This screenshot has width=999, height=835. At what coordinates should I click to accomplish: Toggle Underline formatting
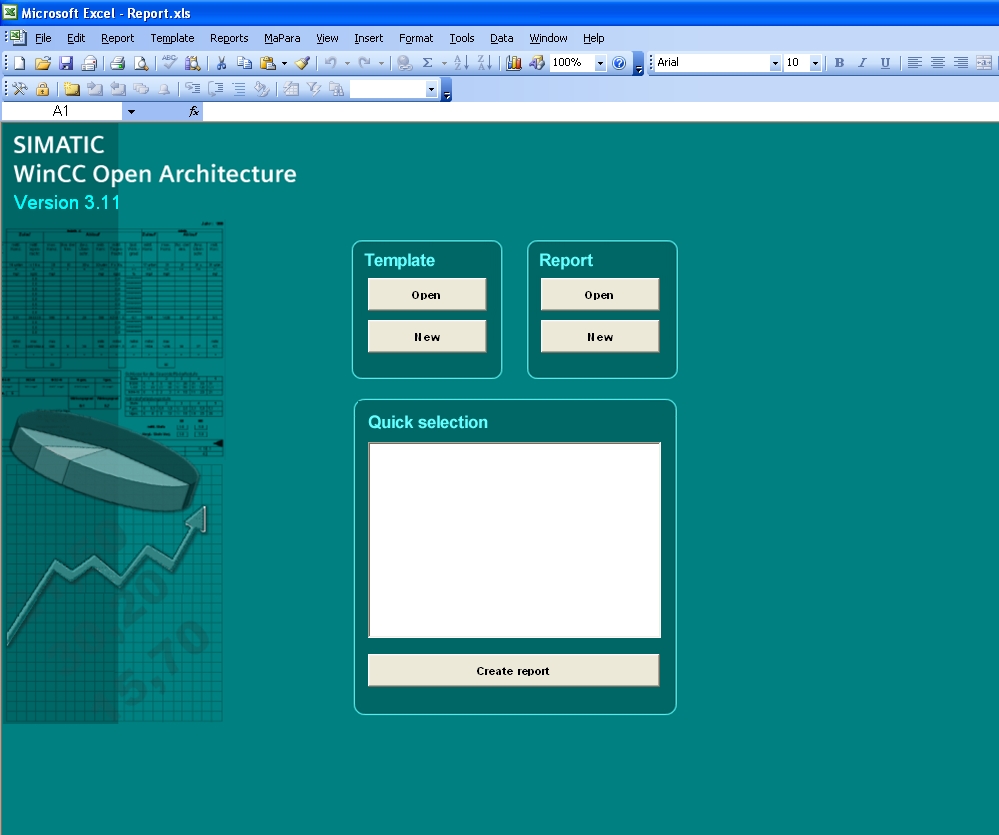point(885,62)
